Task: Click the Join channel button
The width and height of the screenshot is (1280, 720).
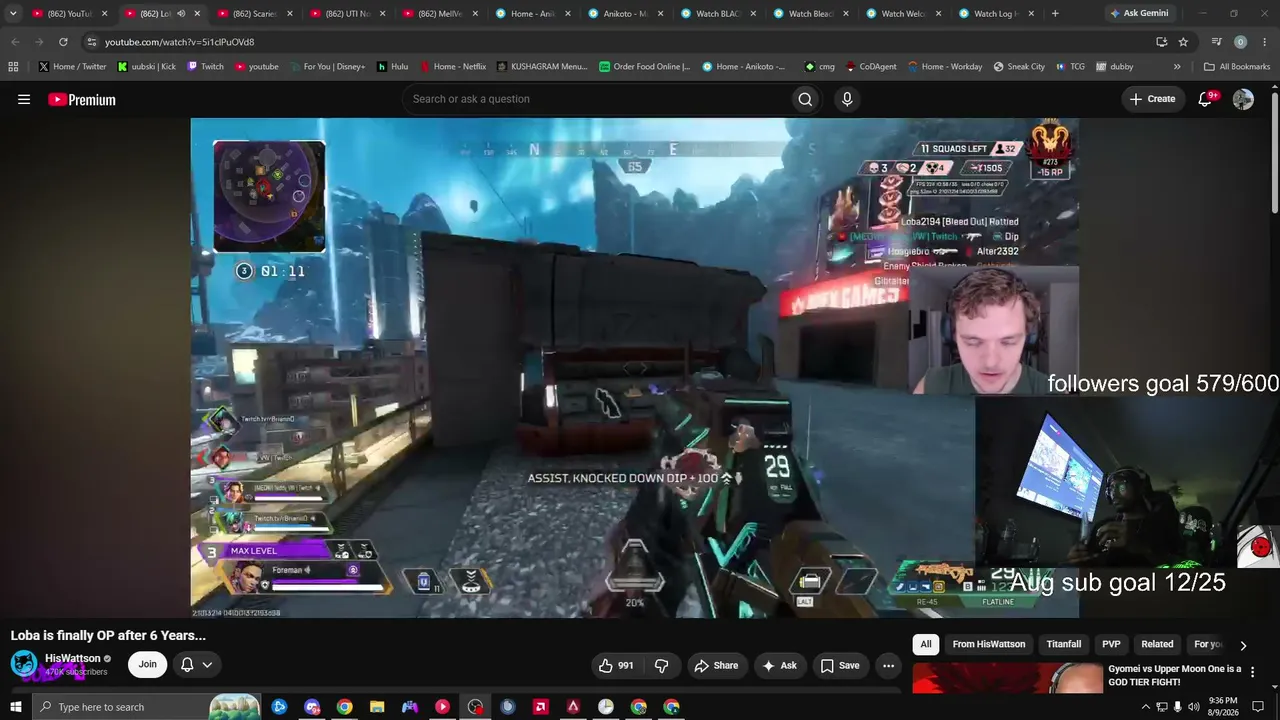Action: [x=148, y=664]
